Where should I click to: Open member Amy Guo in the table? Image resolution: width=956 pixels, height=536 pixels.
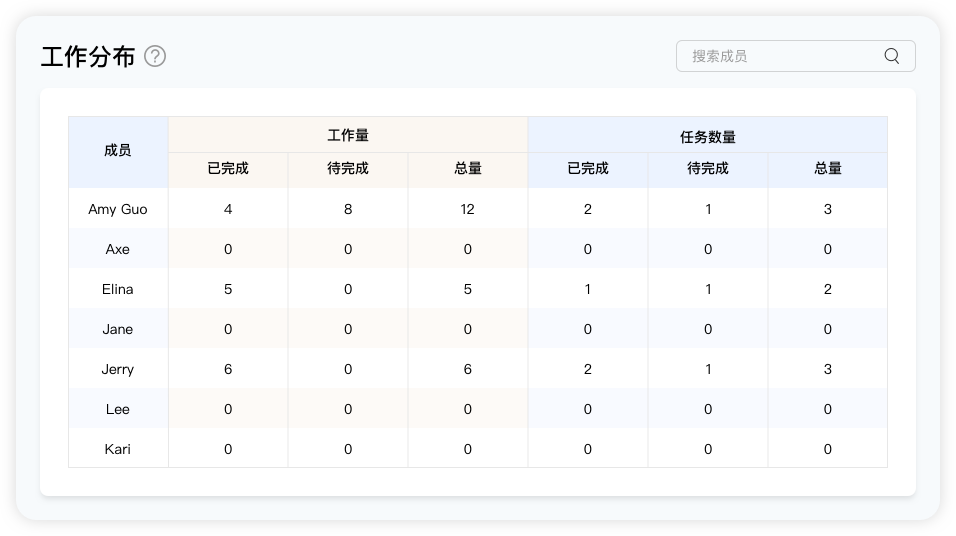coord(118,209)
